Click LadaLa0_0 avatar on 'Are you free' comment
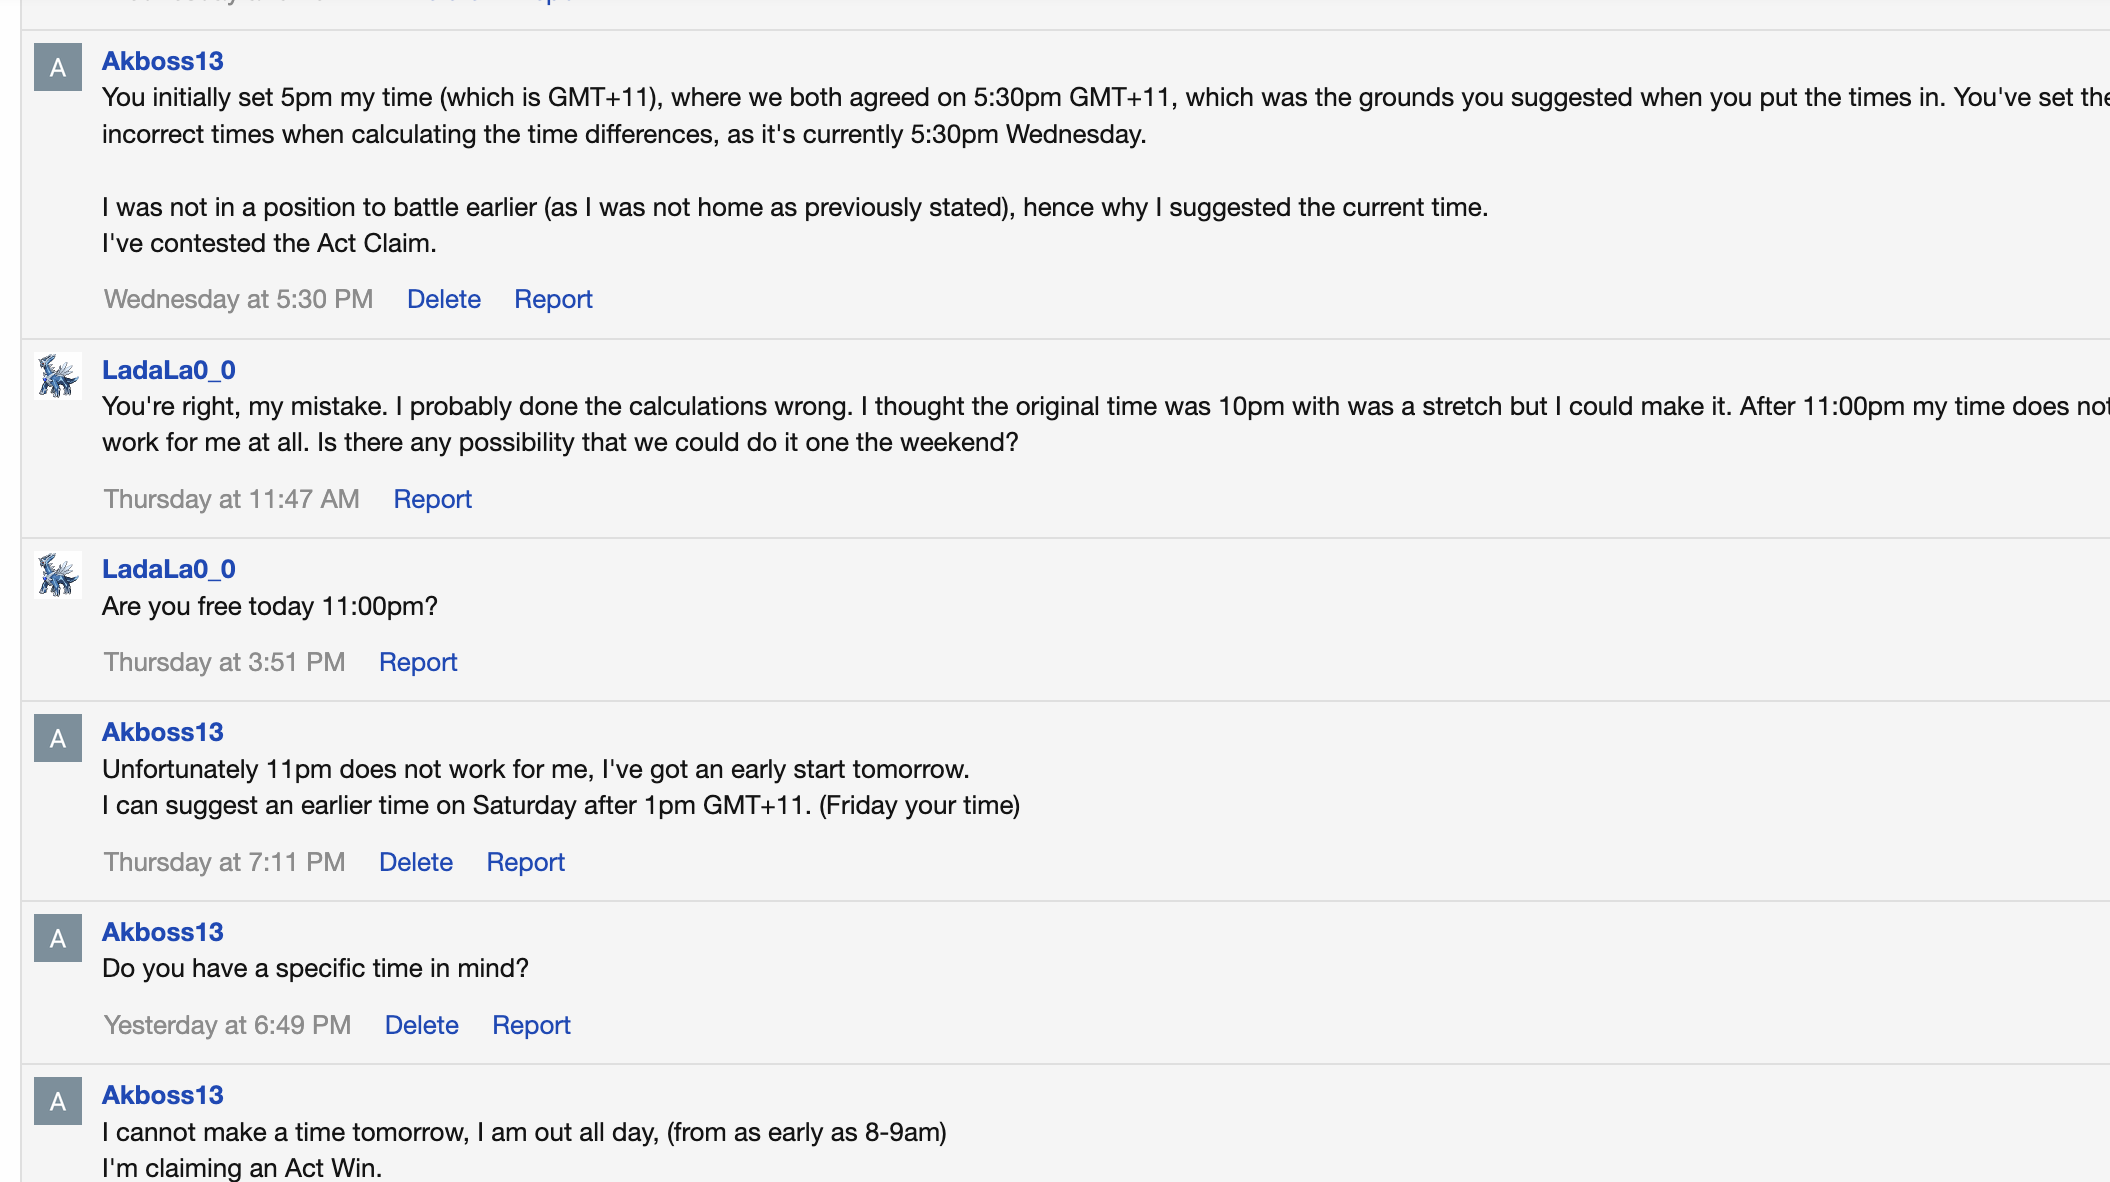The width and height of the screenshot is (2110, 1182). 58,575
